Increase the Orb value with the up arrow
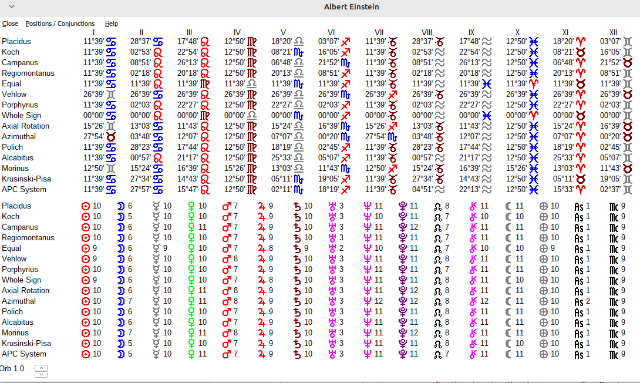The height and width of the screenshot is (383, 640). tap(41, 367)
